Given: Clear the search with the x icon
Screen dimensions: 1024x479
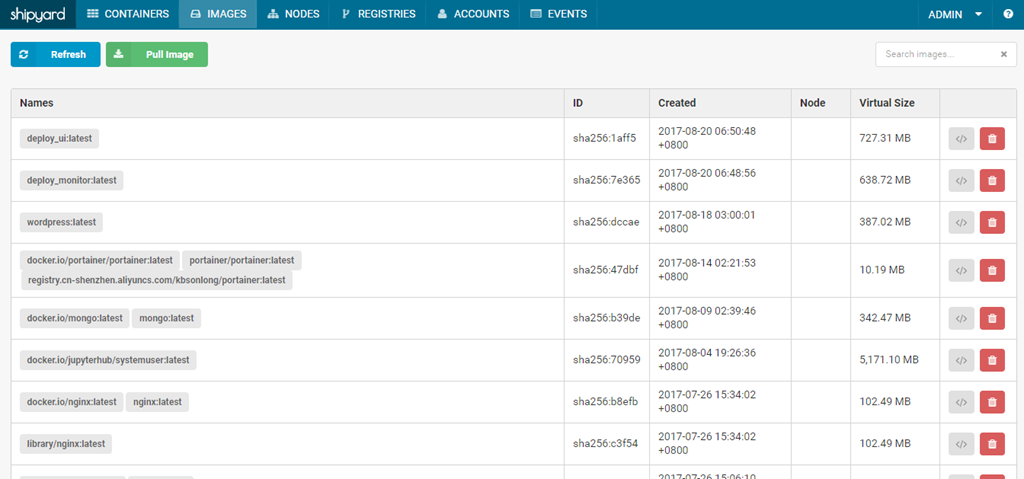Looking at the screenshot, I should click(x=1004, y=54).
